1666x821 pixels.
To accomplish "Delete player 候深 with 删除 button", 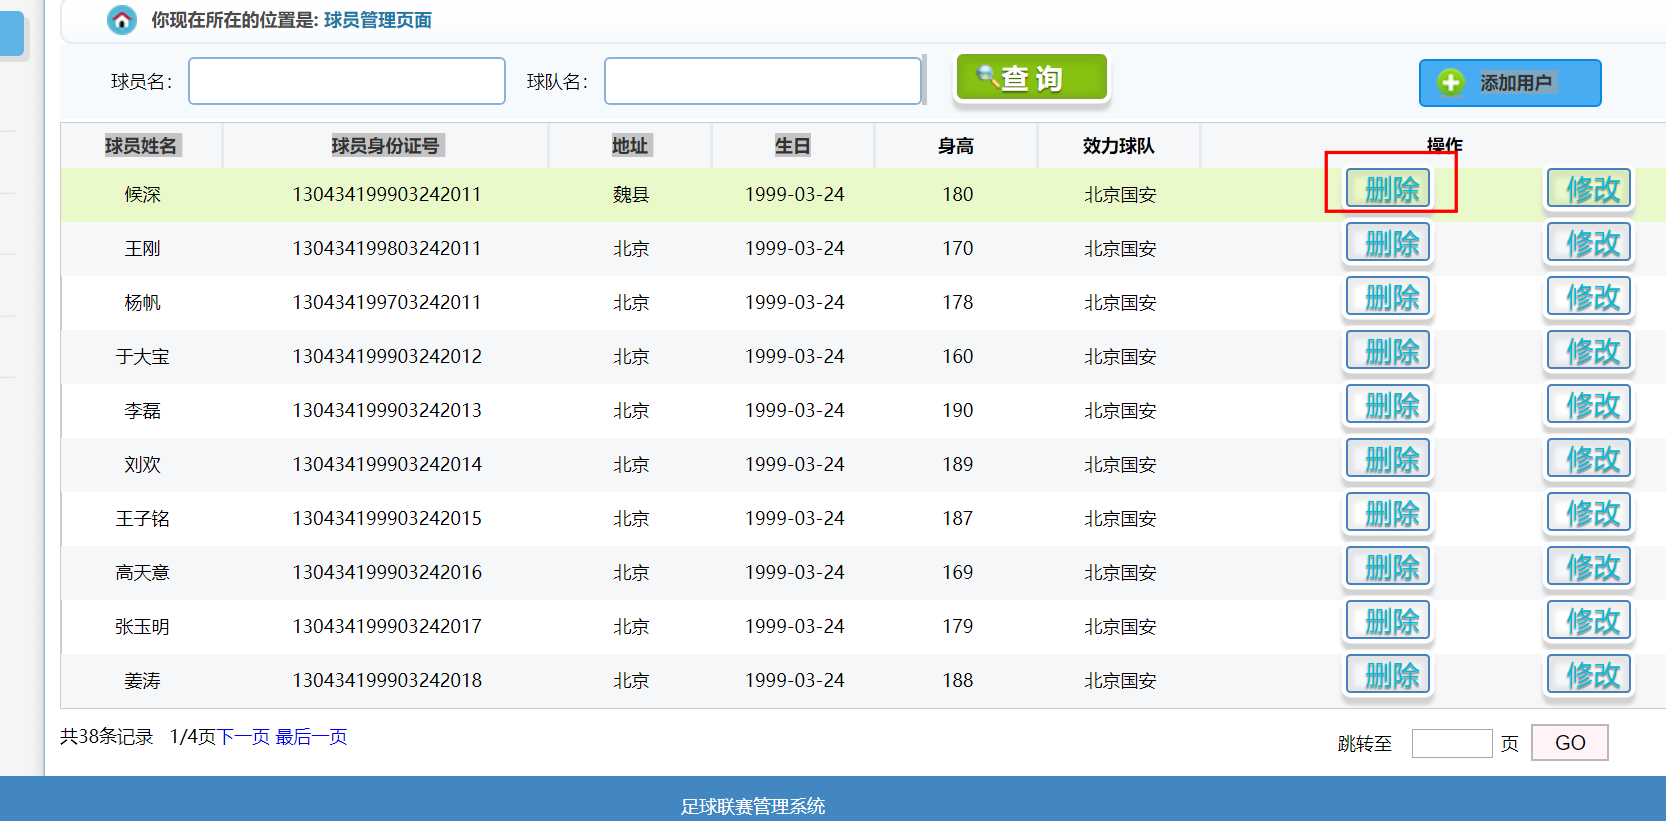I will 1388,188.
